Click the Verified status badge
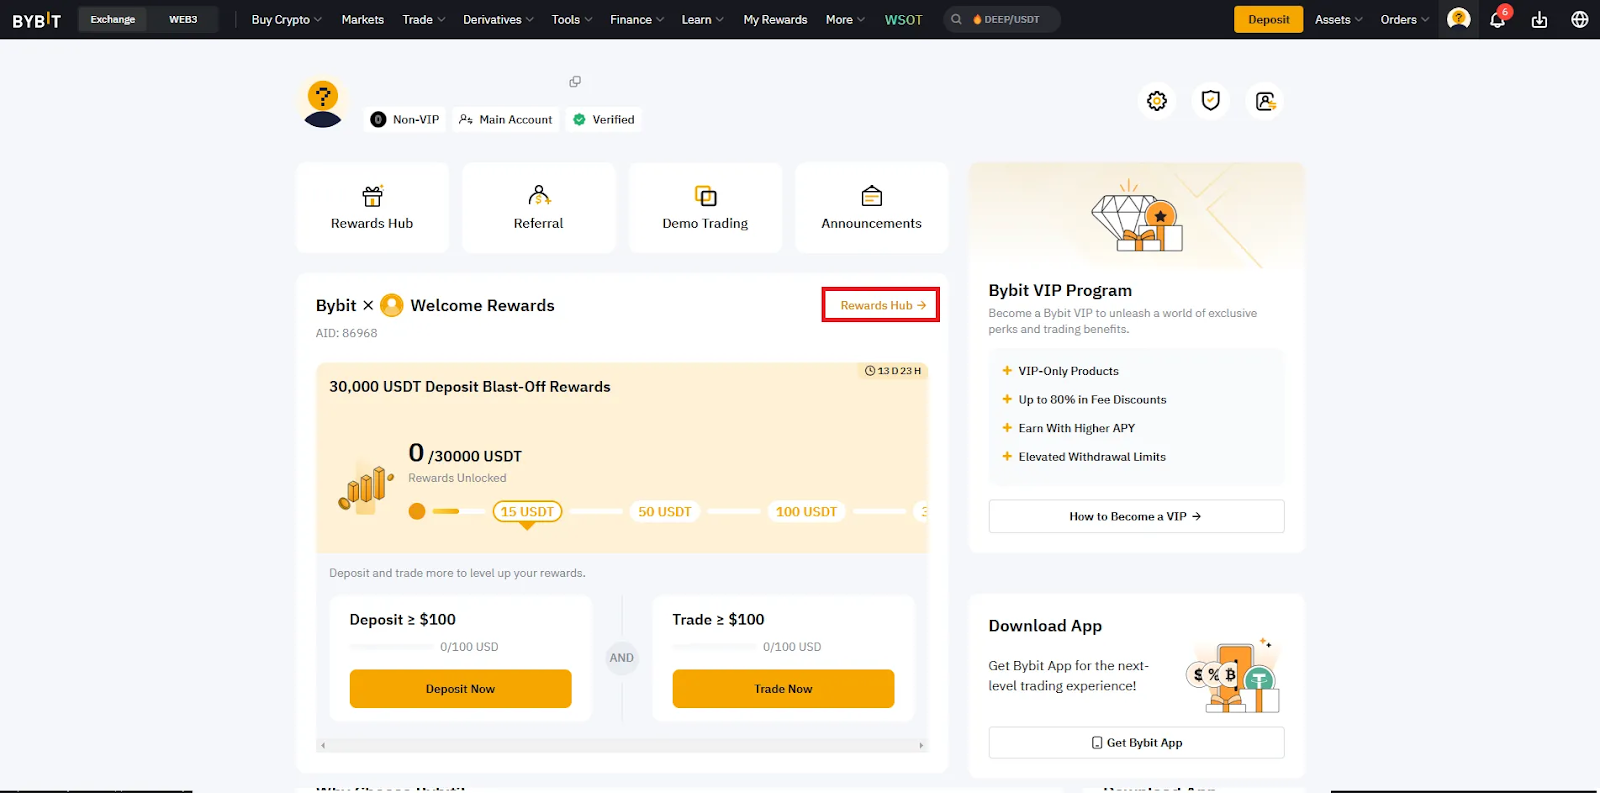The width and height of the screenshot is (1600, 793). [x=604, y=119]
